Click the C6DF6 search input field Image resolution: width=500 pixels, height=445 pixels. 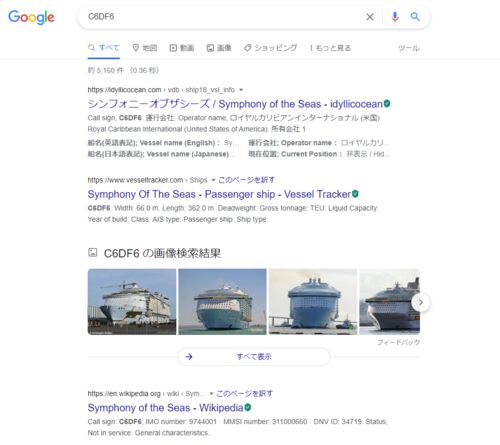[x=220, y=17]
